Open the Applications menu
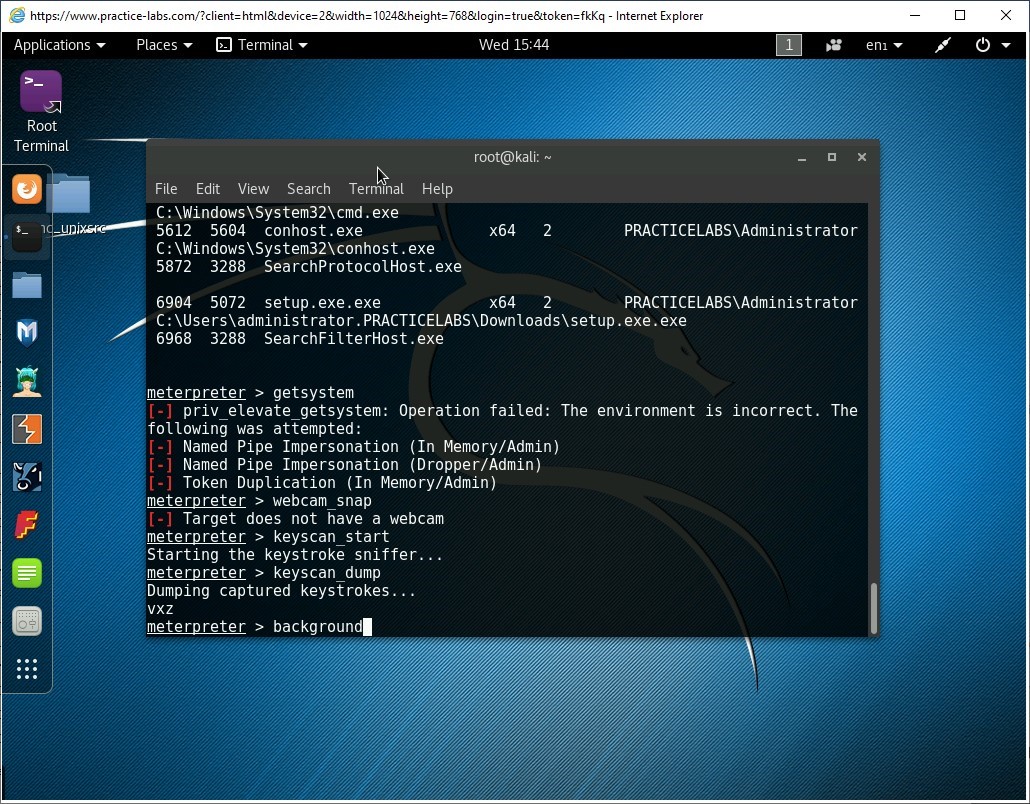The width and height of the screenshot is (1030, 804). (x=59, y=45)
